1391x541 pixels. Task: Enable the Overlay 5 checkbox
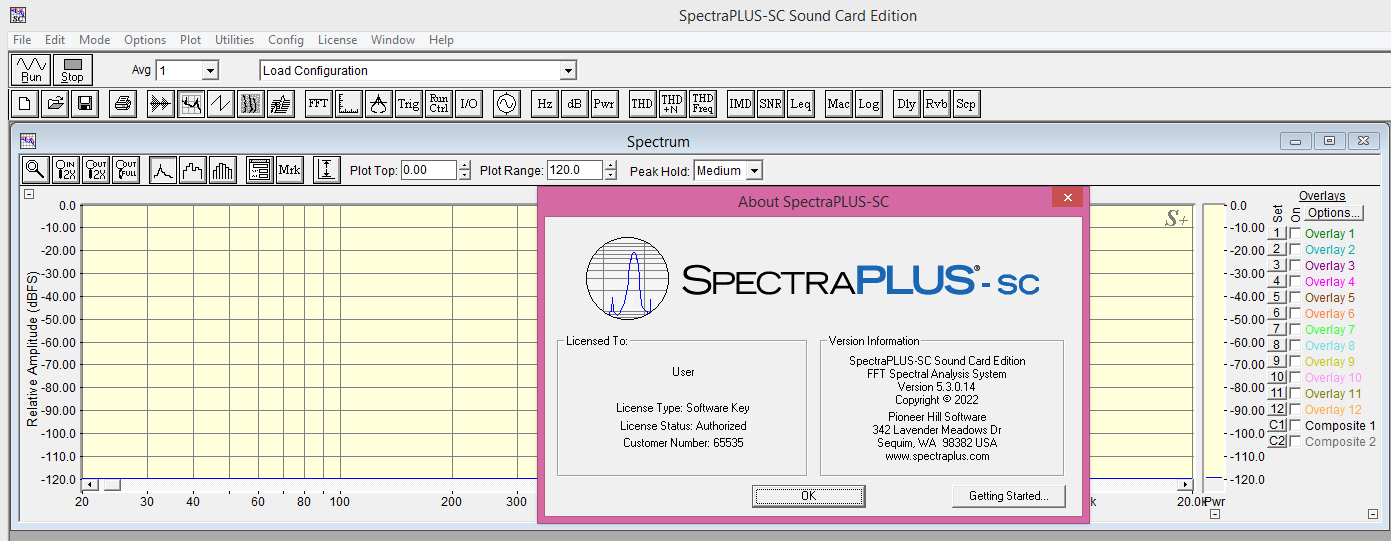coord(1296,297)
